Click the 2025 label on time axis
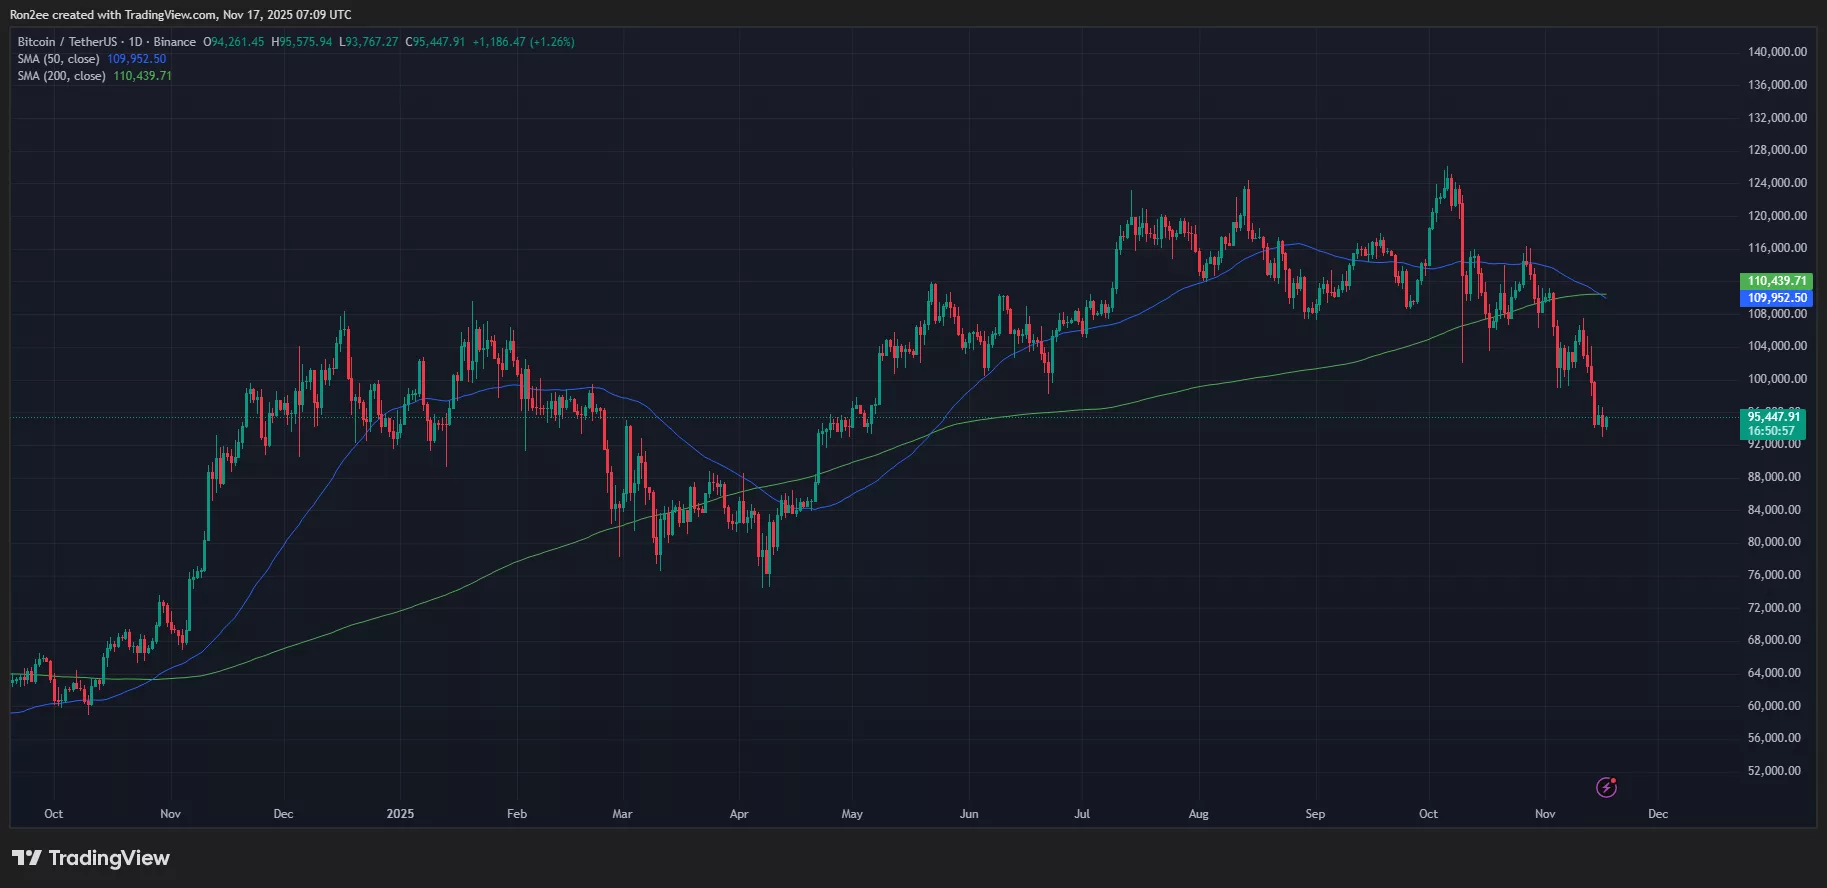Image resolution: width=1827 pixels, height=888 pixels. pos(400,814)
